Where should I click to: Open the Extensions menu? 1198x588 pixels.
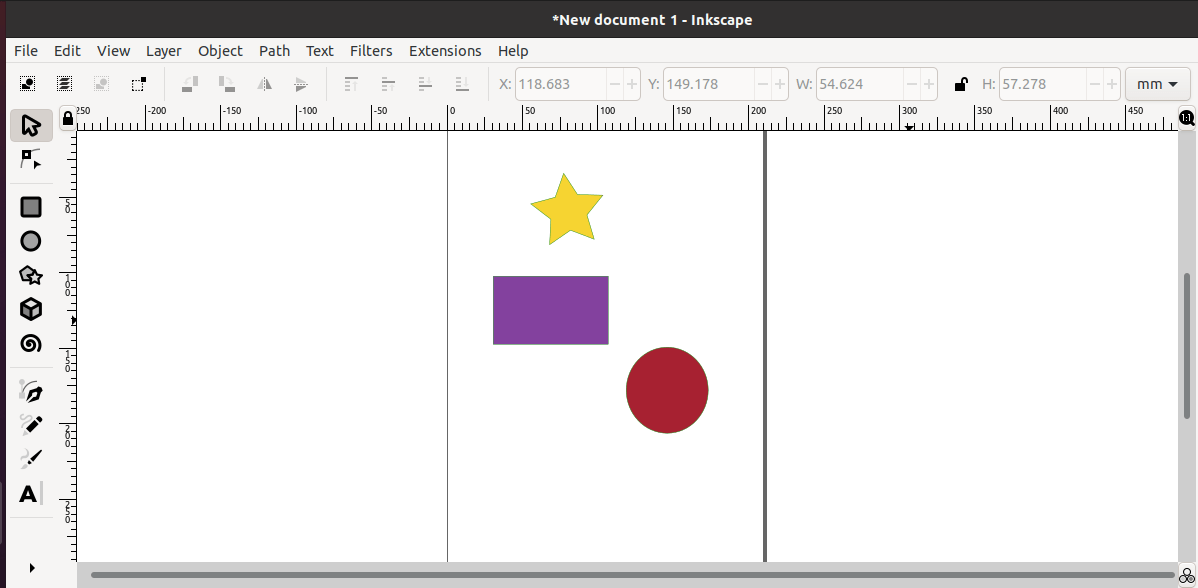click(445, 51)
